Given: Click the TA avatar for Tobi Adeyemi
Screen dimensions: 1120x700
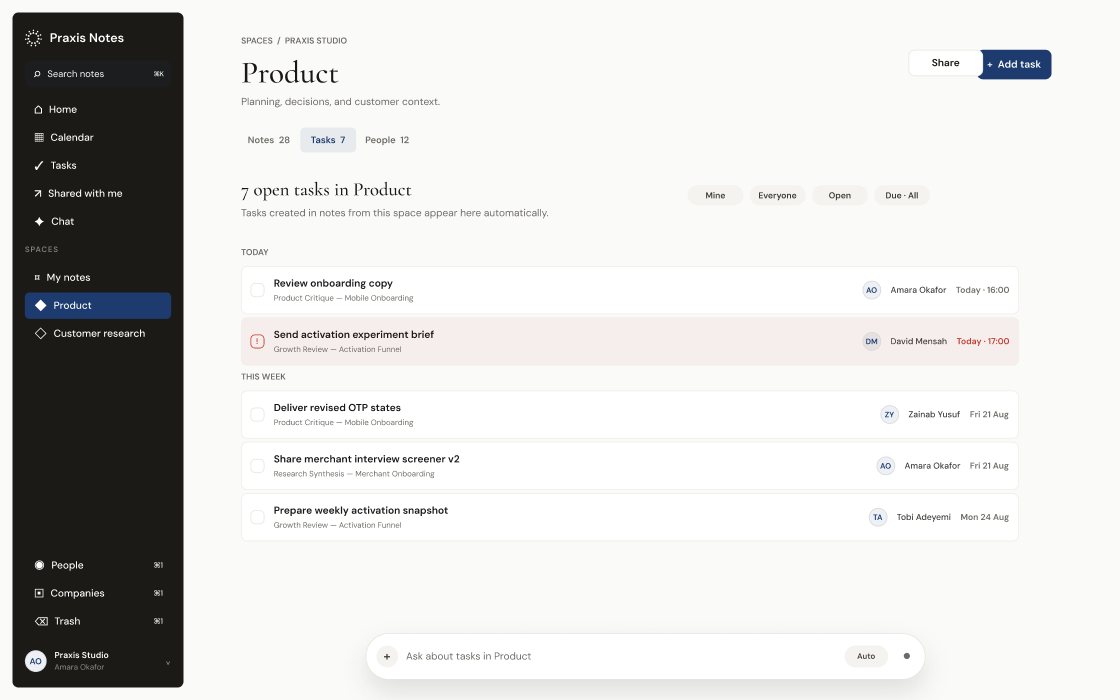Looking at the screenshot, I should pyautogui.click(x=878, y=517).
